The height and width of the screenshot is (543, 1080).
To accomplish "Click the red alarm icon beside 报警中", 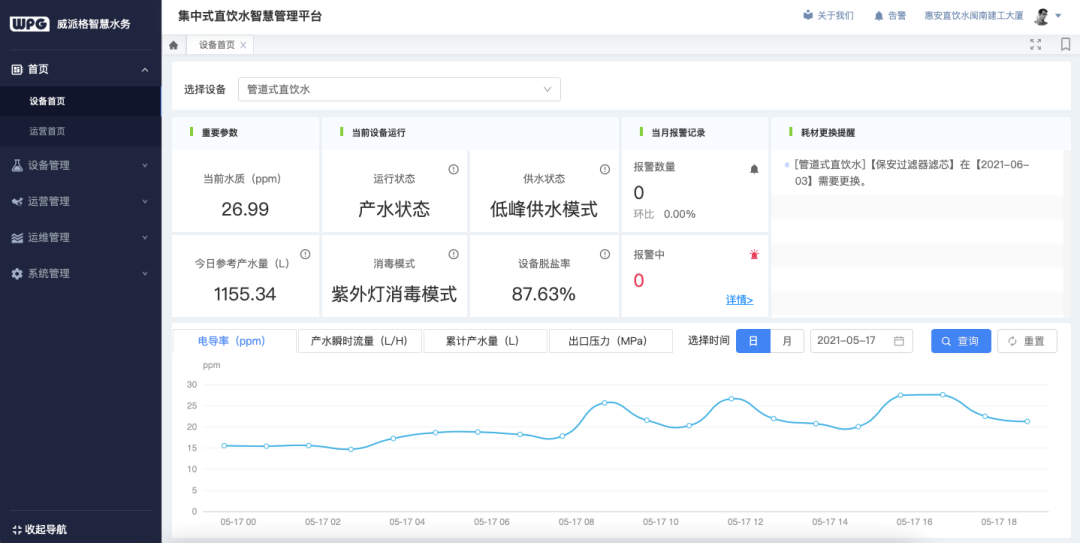I will 754,255.
